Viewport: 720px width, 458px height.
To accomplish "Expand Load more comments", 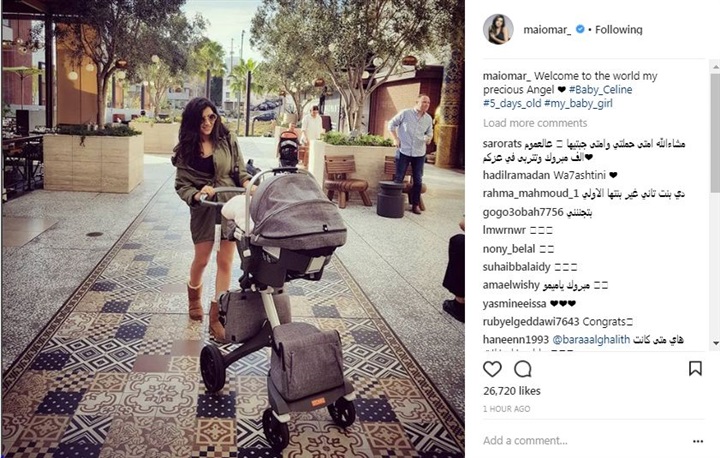I will [x=535, y=123].
